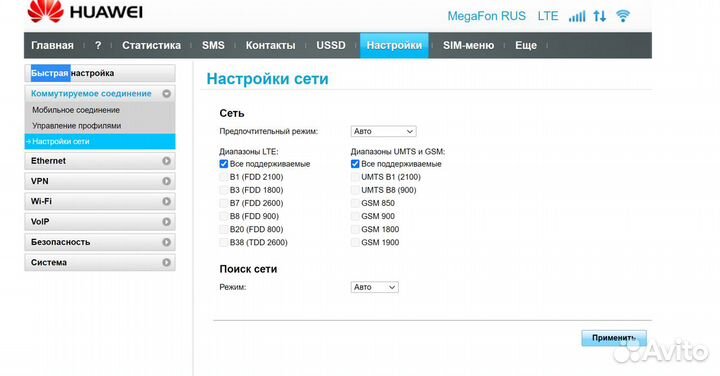
Task: Click the Поиск сети heading
Action: 248,269
